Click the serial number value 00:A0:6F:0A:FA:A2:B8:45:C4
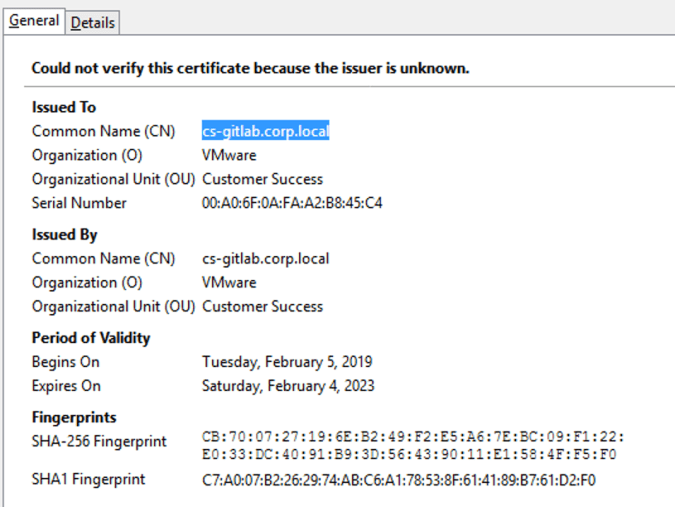 pyautogui.click(x=292, y=203)
